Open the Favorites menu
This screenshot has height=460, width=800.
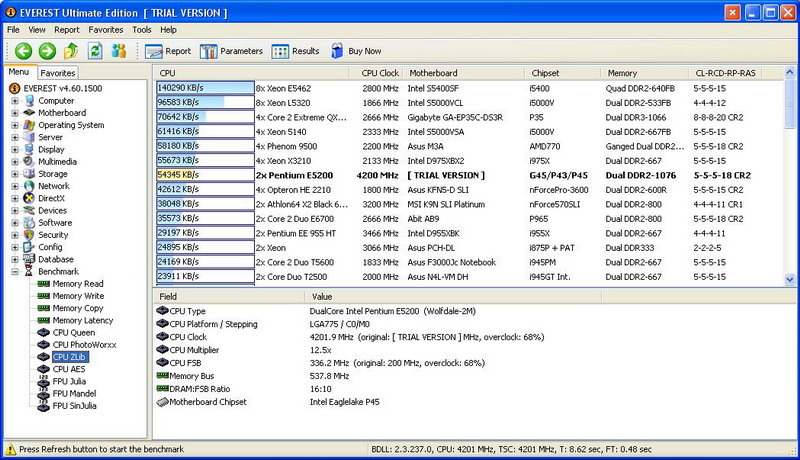106,30
